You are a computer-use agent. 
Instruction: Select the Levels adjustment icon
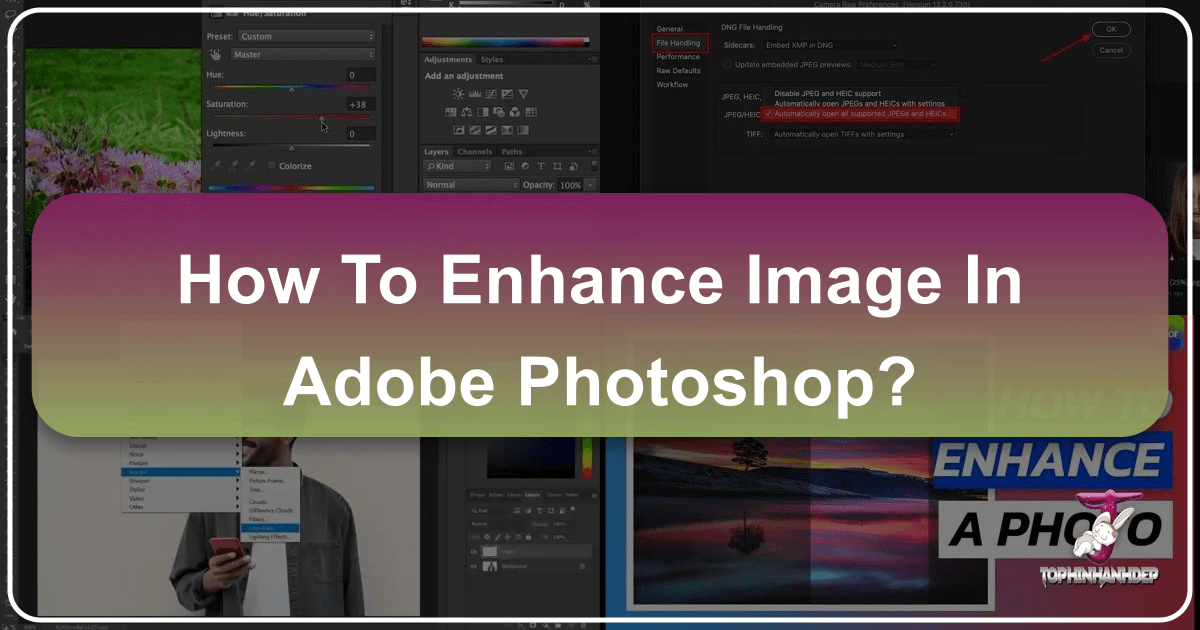(x=476, y=94)
